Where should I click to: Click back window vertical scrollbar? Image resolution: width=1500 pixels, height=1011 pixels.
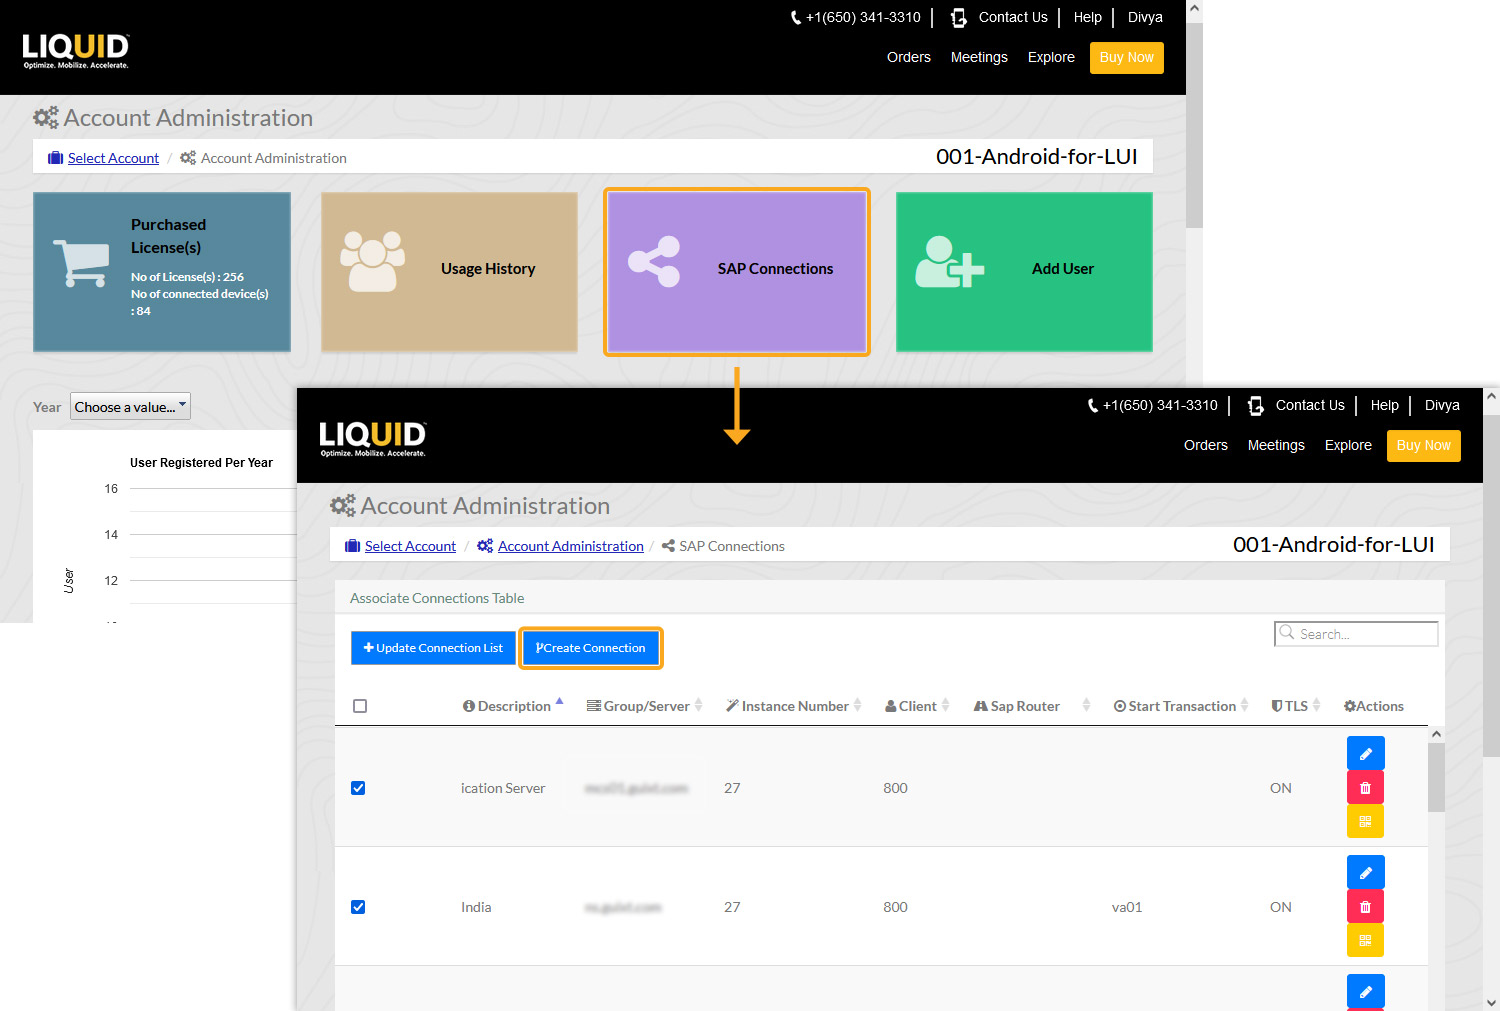[x=1194, y=126]
